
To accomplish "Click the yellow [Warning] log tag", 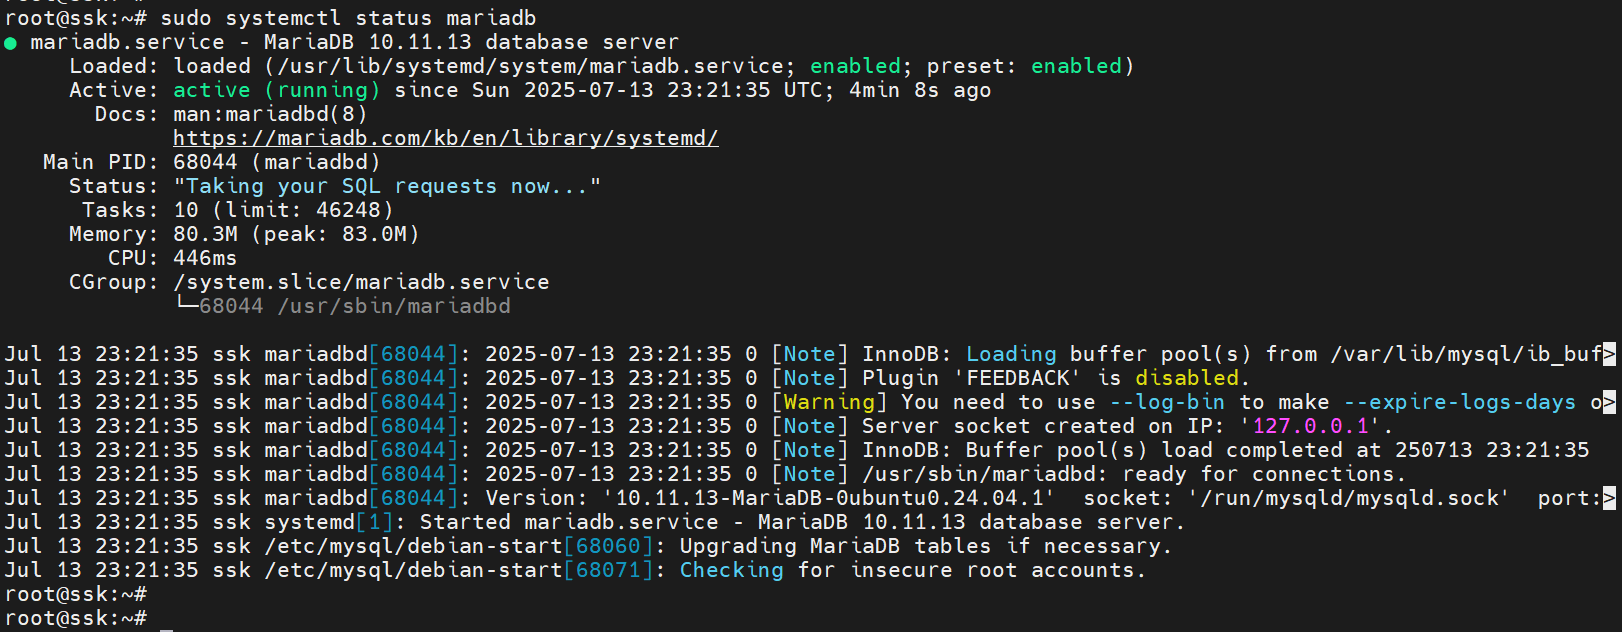I will click(x=829, y=402).
